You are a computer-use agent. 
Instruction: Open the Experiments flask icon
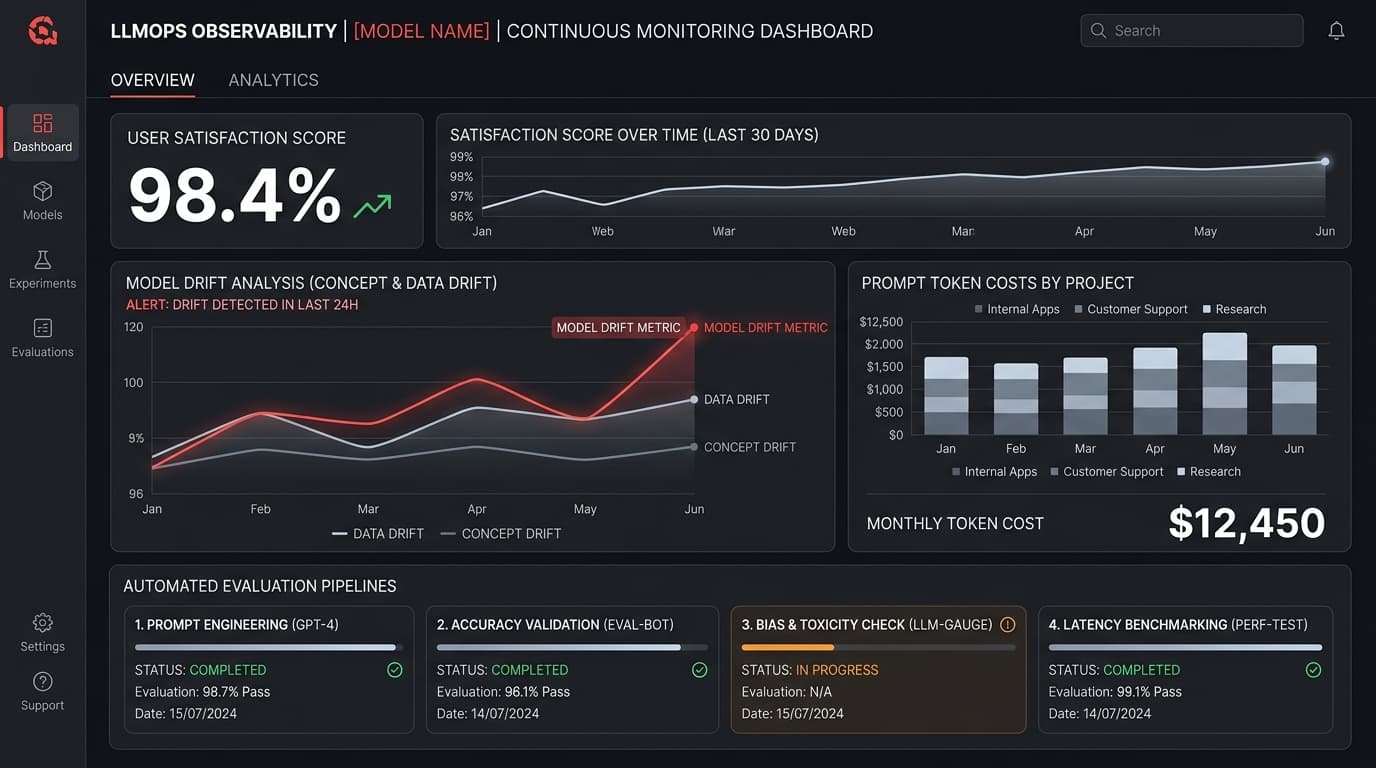(x=43, y=260)
